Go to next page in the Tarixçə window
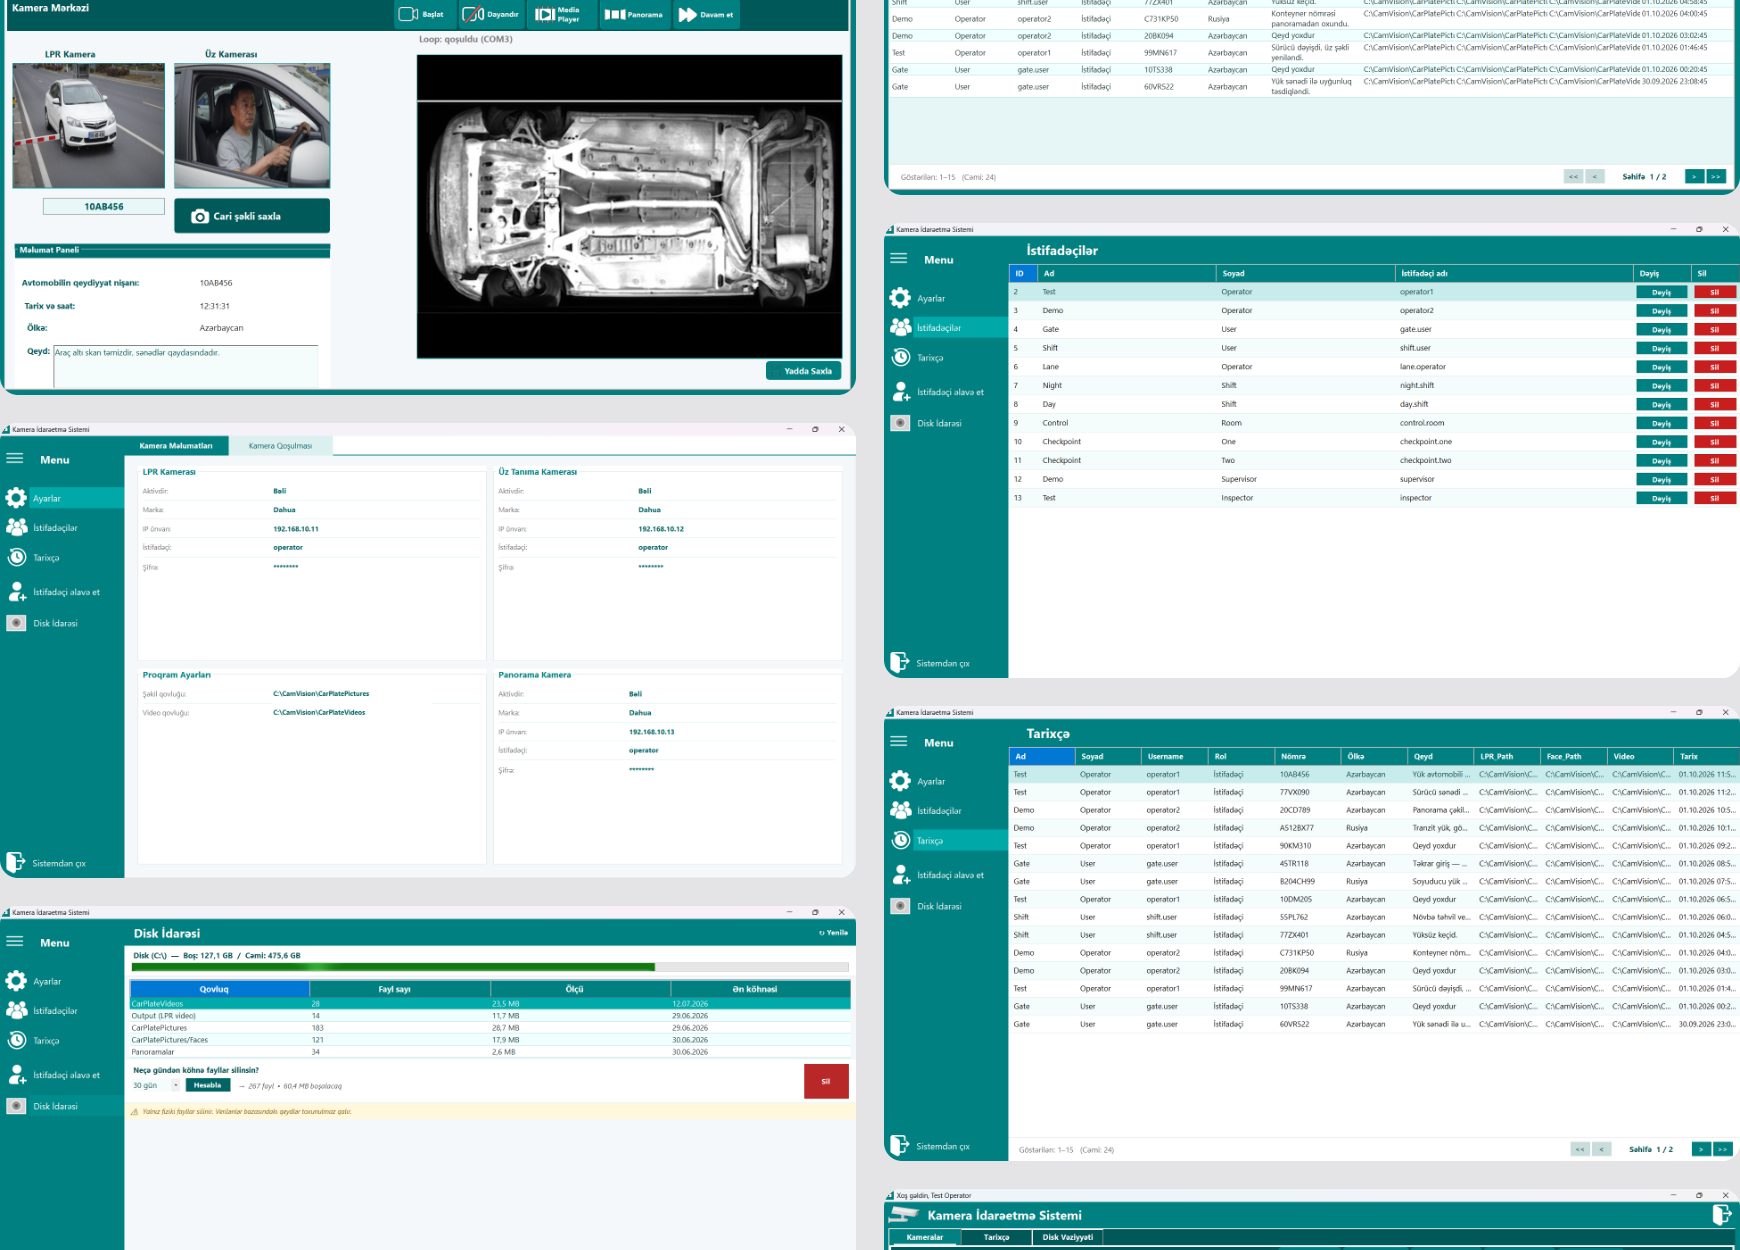1740x1250 pixels. [1700, 1149]
